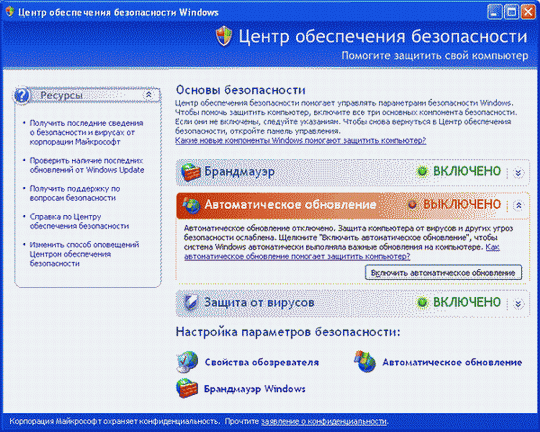Maximize the Security Center window

click(x=511, y=12)
